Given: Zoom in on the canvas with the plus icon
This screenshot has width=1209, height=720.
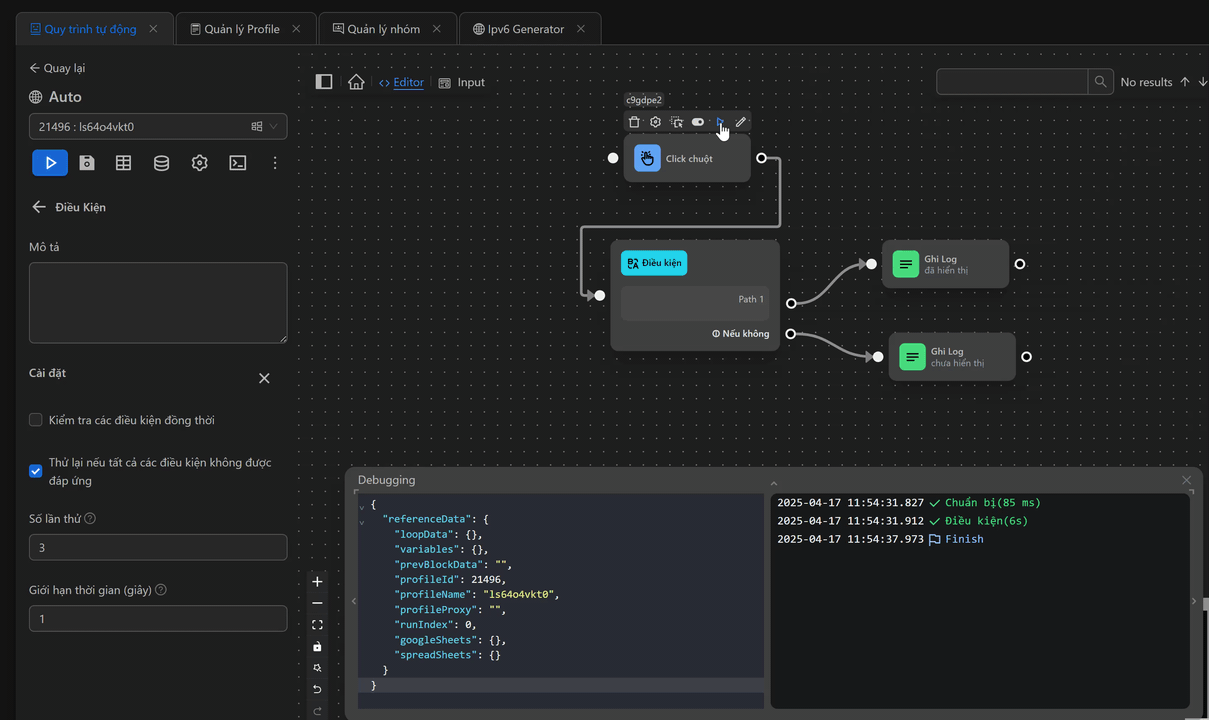Looking at the screenshot, I should [x=317, y=582].
